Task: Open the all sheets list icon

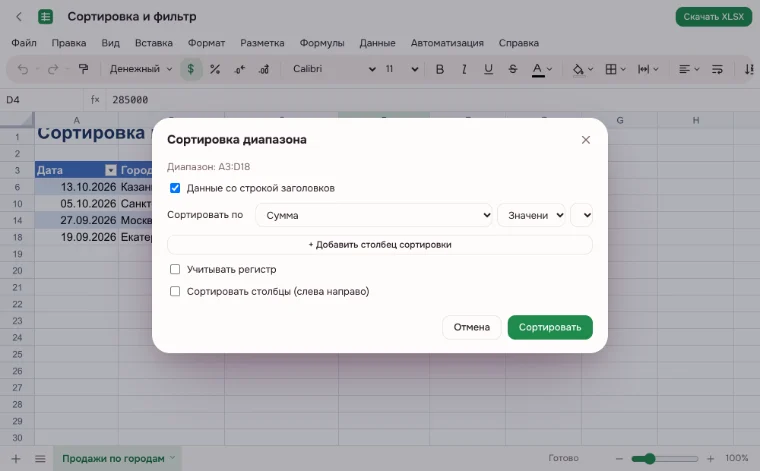Action: 40,458
